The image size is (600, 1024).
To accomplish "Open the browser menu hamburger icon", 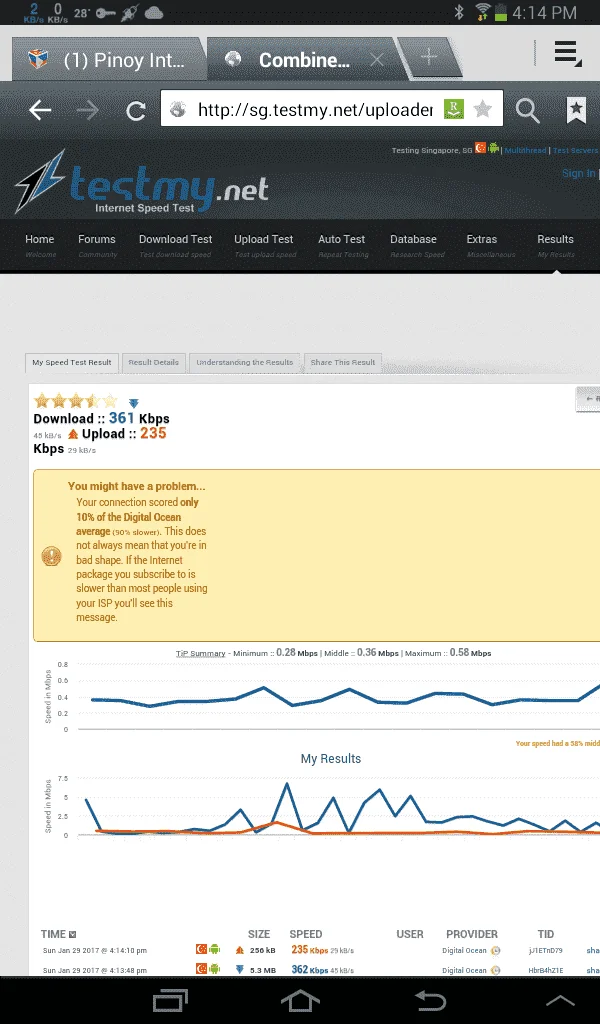I will pos(567,53).
